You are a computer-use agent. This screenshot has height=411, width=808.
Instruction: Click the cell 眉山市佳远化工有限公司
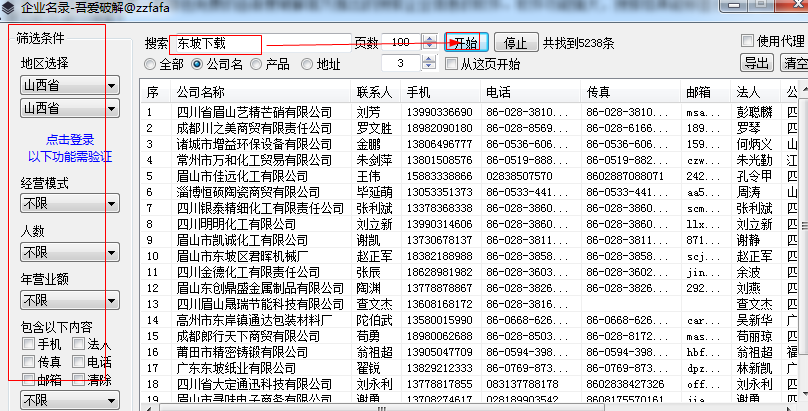[242, 176]
